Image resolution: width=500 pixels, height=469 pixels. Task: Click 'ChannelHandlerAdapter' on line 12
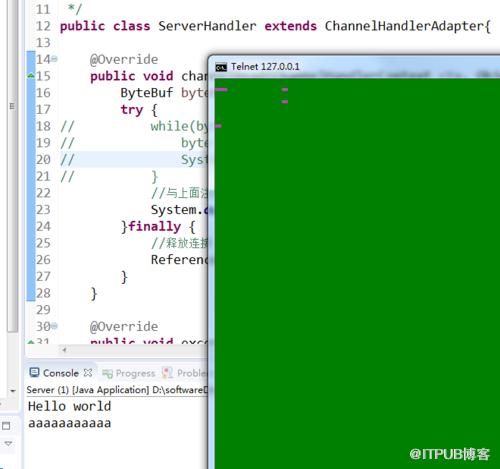404,26
